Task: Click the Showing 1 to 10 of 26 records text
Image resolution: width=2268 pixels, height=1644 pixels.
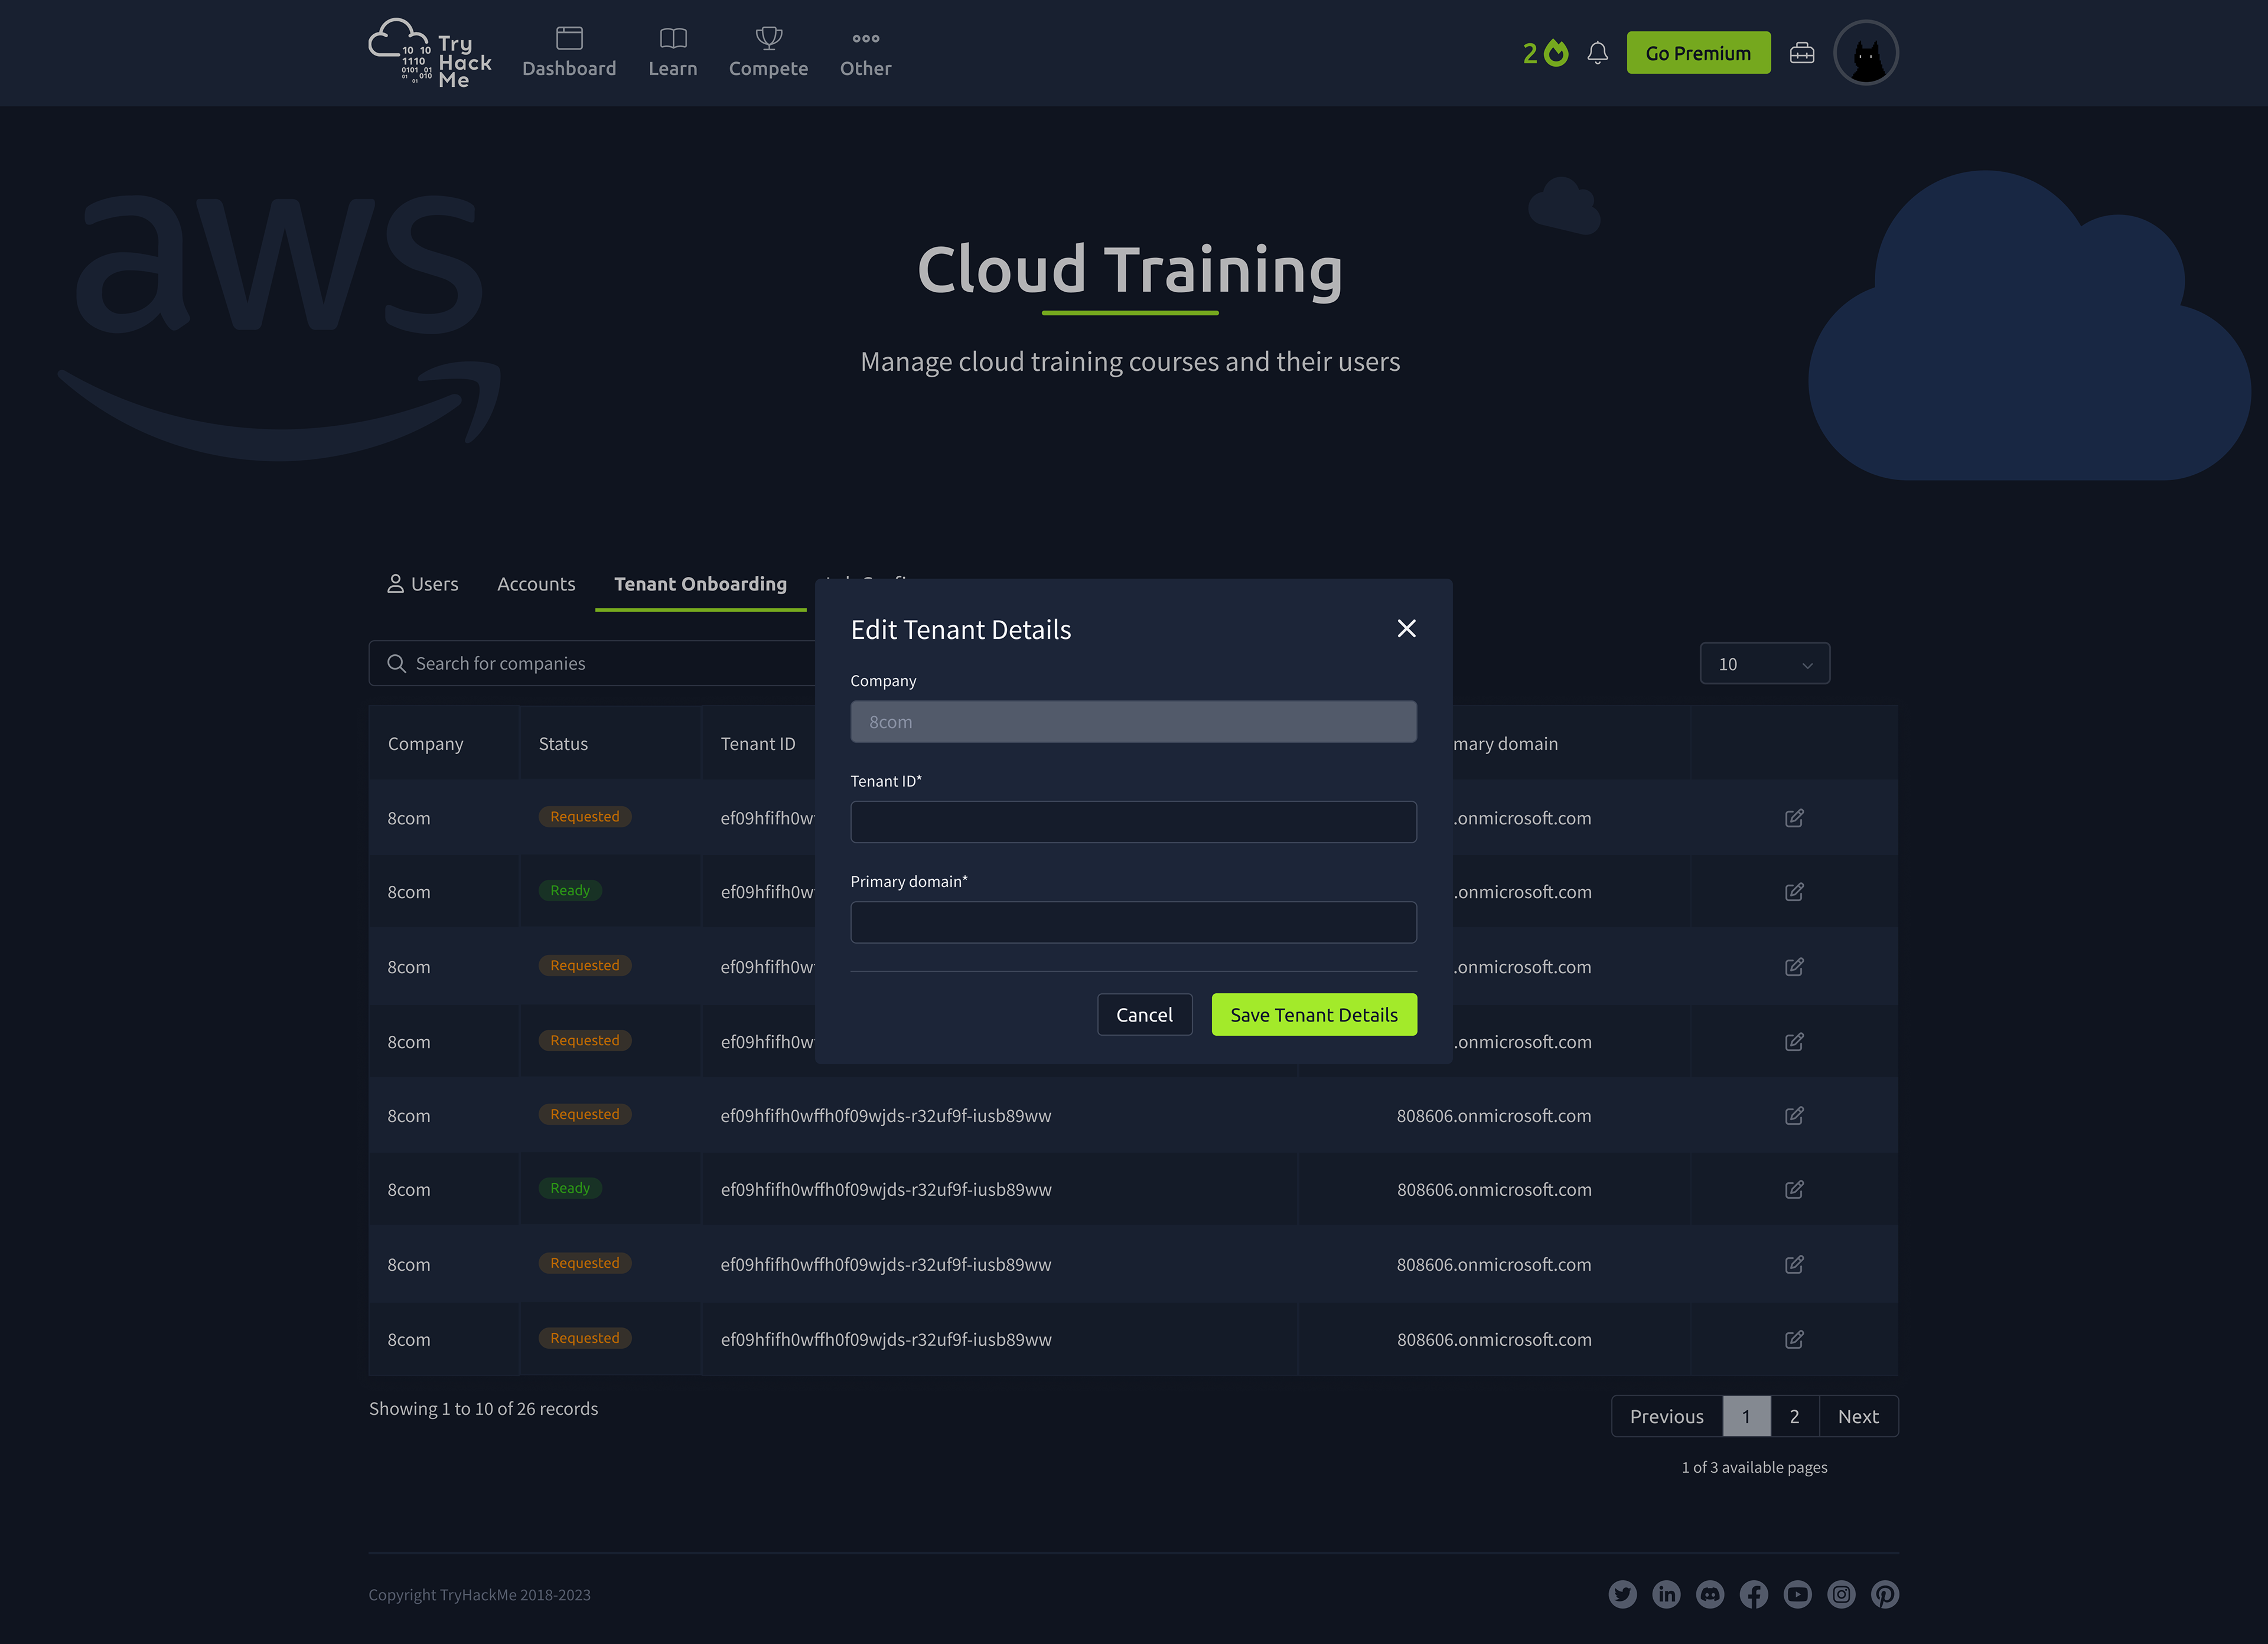Action: (483, 1409)
